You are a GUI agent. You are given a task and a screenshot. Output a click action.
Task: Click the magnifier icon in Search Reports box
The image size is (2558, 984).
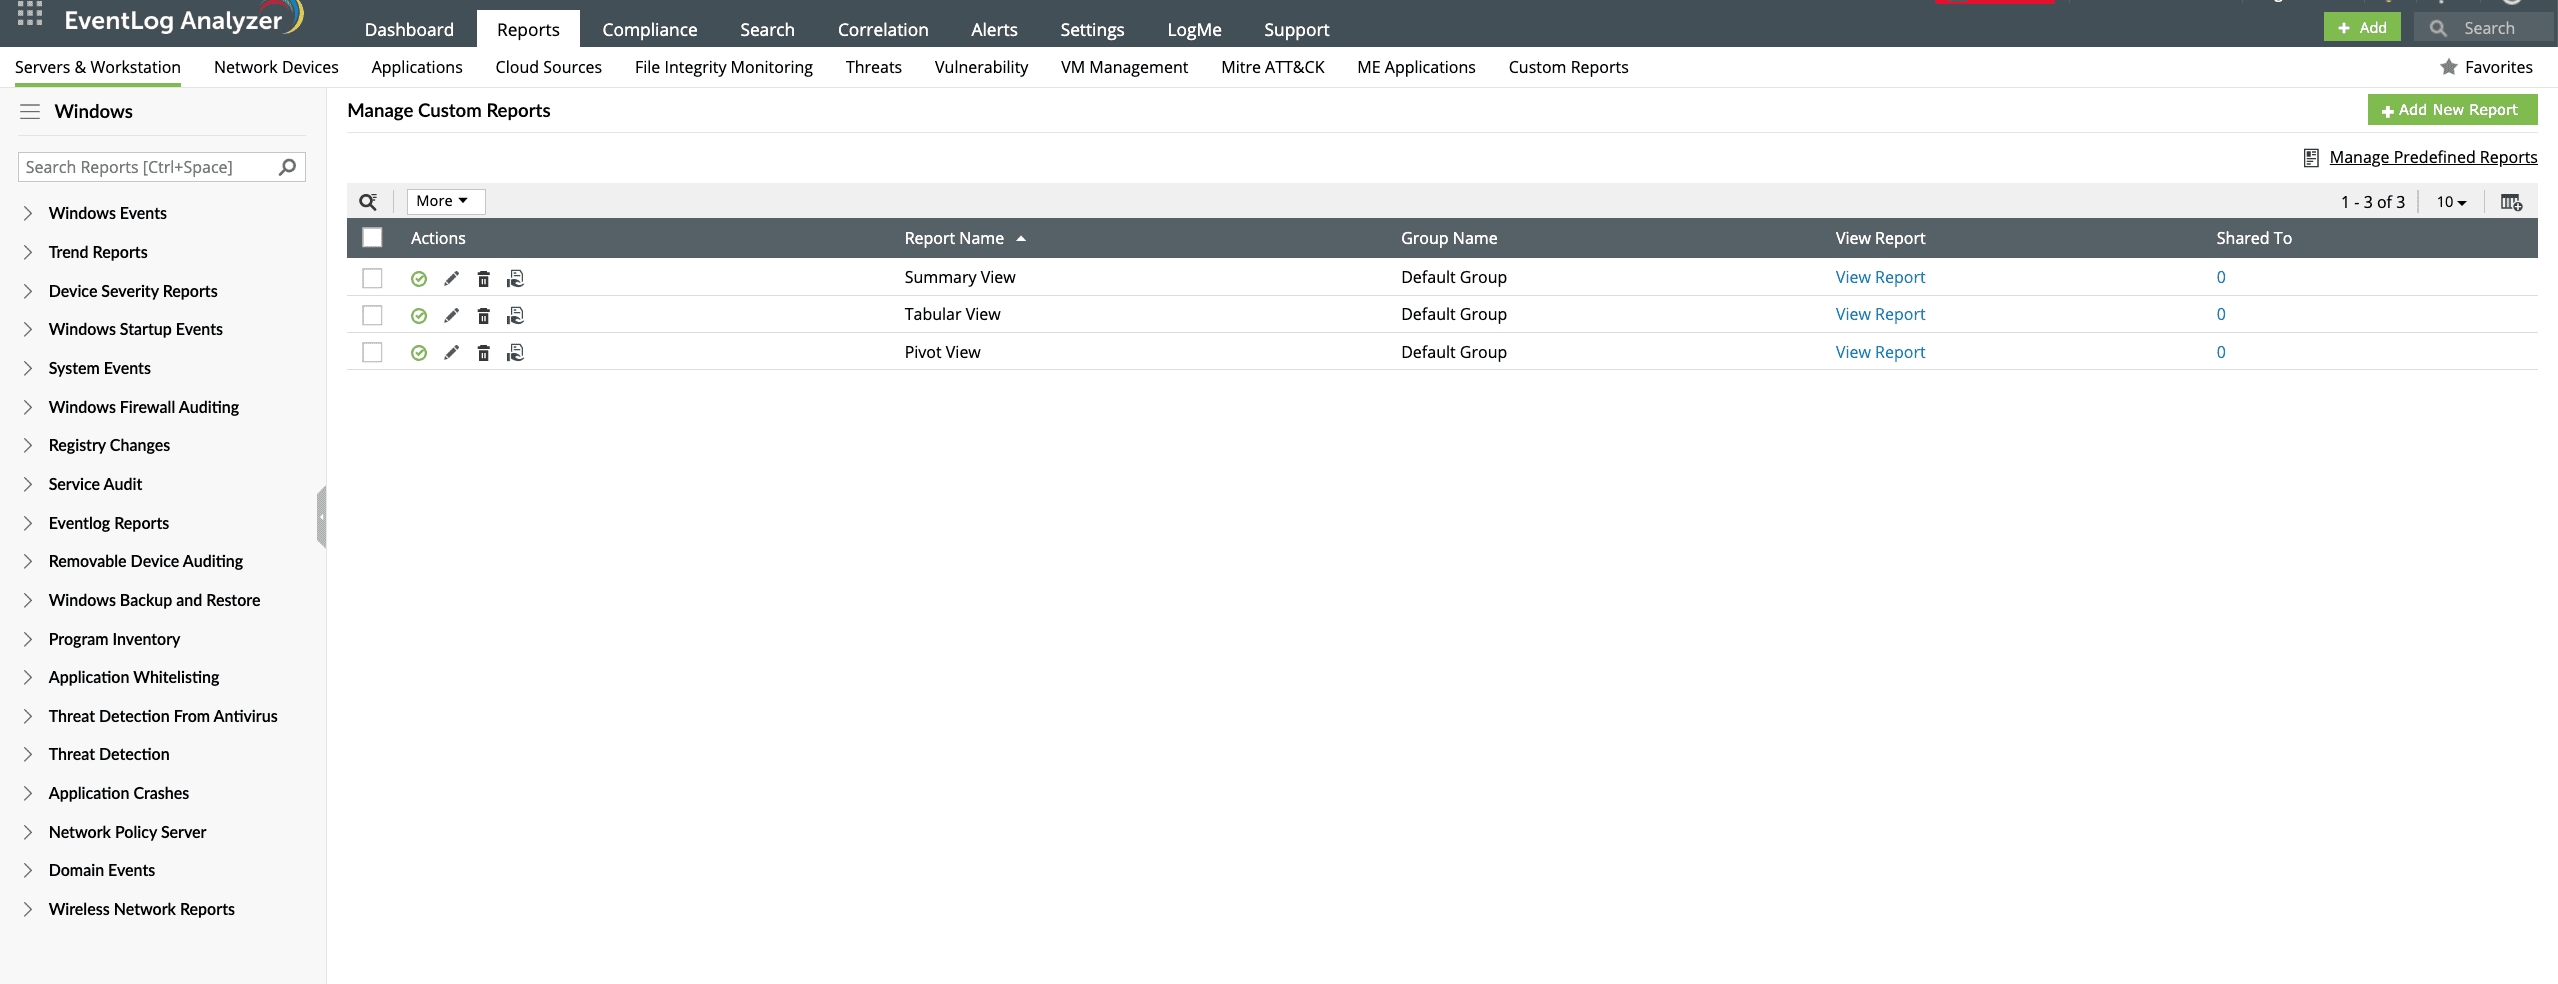[287, 167]
